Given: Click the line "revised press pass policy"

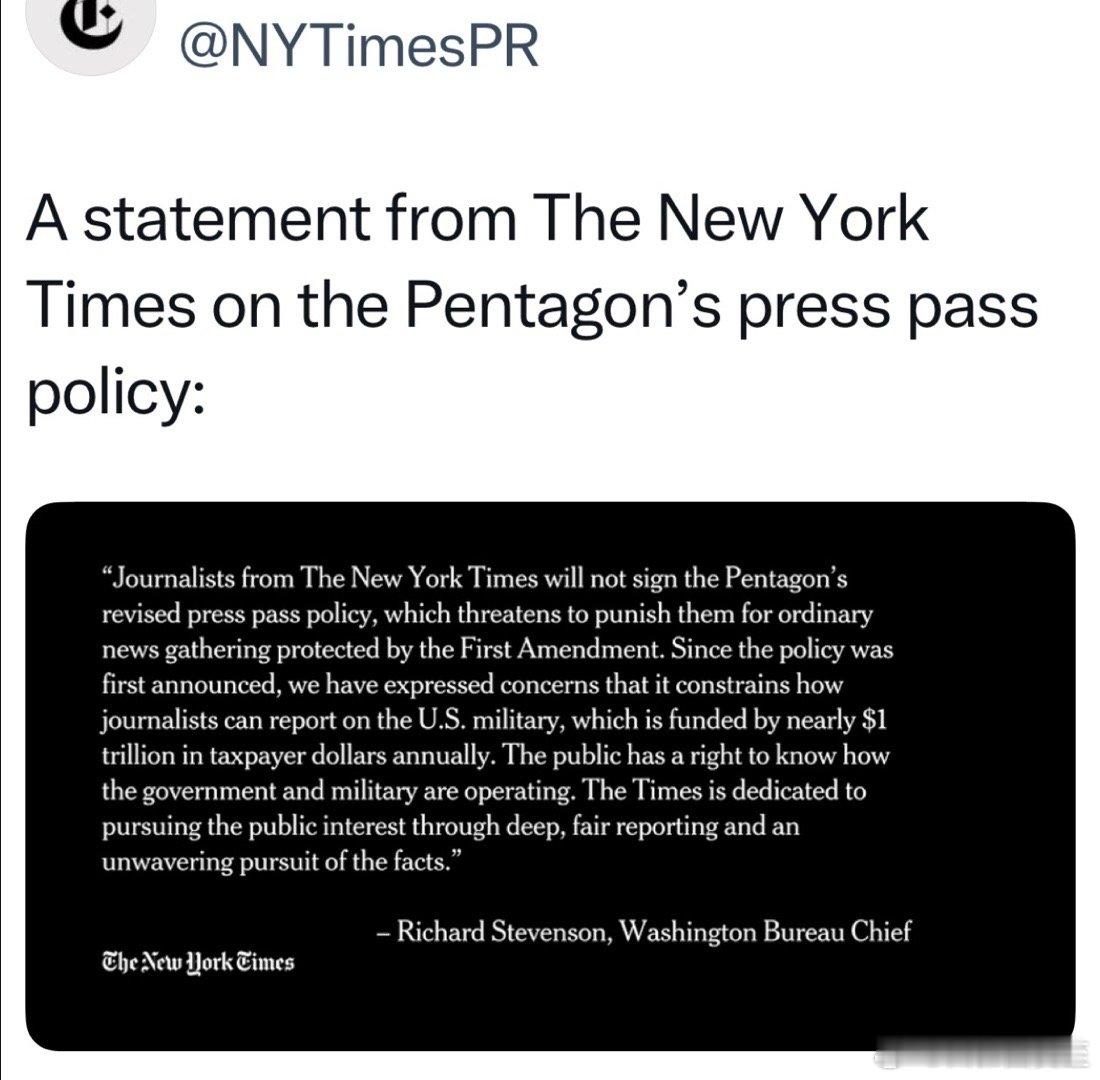Looking at the screenshot, I should [x=241, y=614].
